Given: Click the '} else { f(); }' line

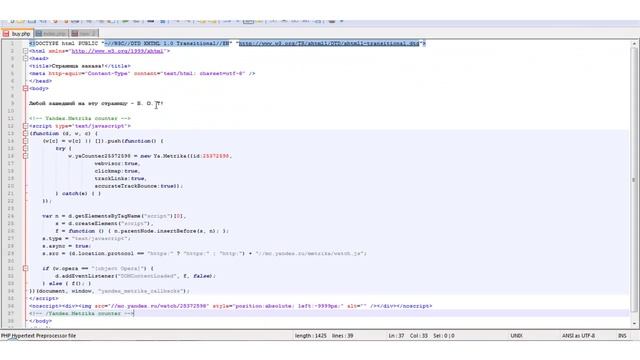Looking at the screenshot, I should pos(67,283).
